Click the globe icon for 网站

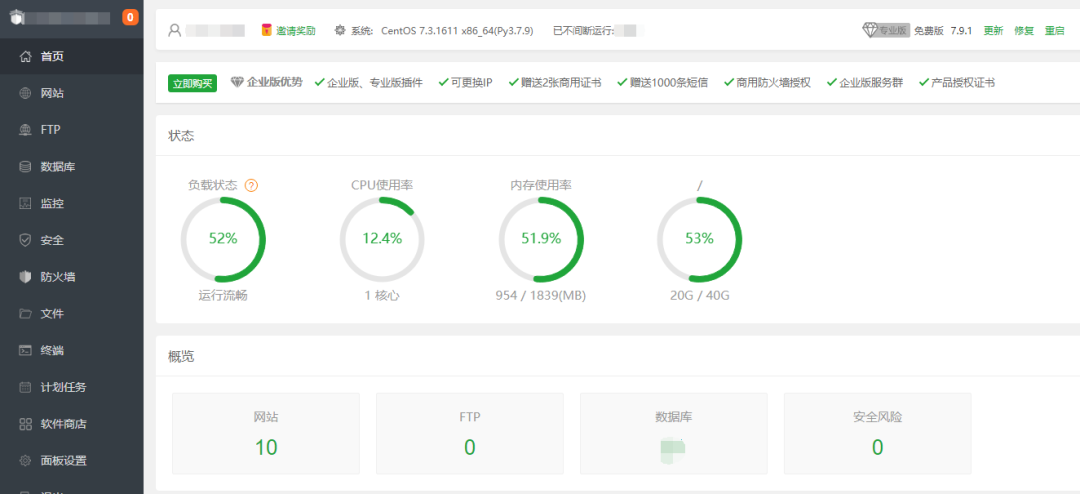coord(26,93)
